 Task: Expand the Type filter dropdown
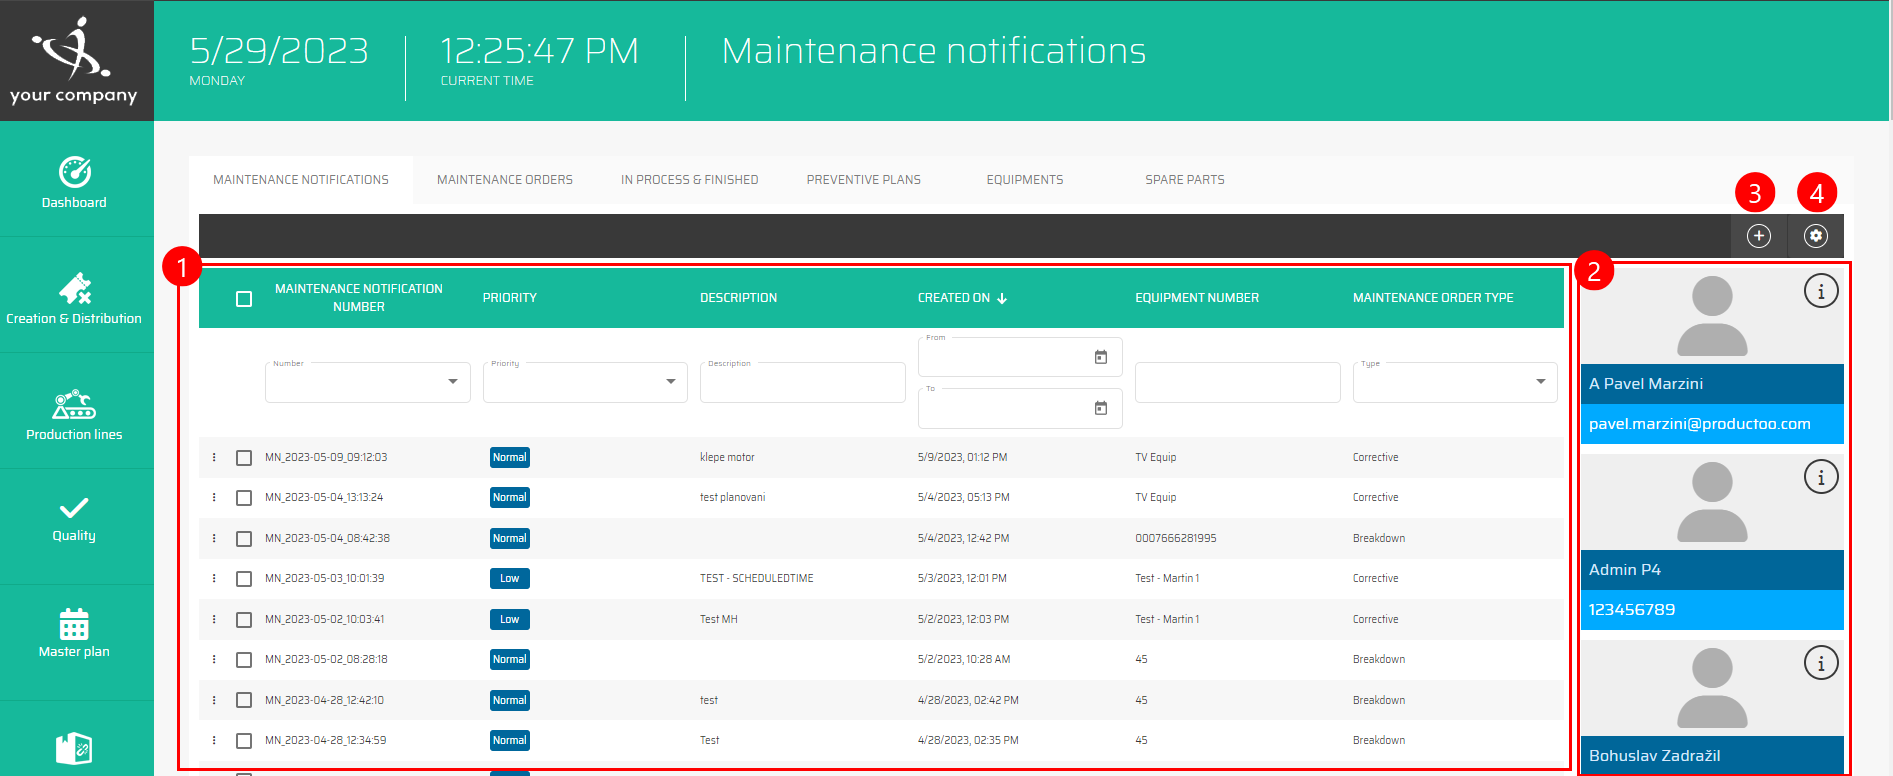pos(1540,382)
